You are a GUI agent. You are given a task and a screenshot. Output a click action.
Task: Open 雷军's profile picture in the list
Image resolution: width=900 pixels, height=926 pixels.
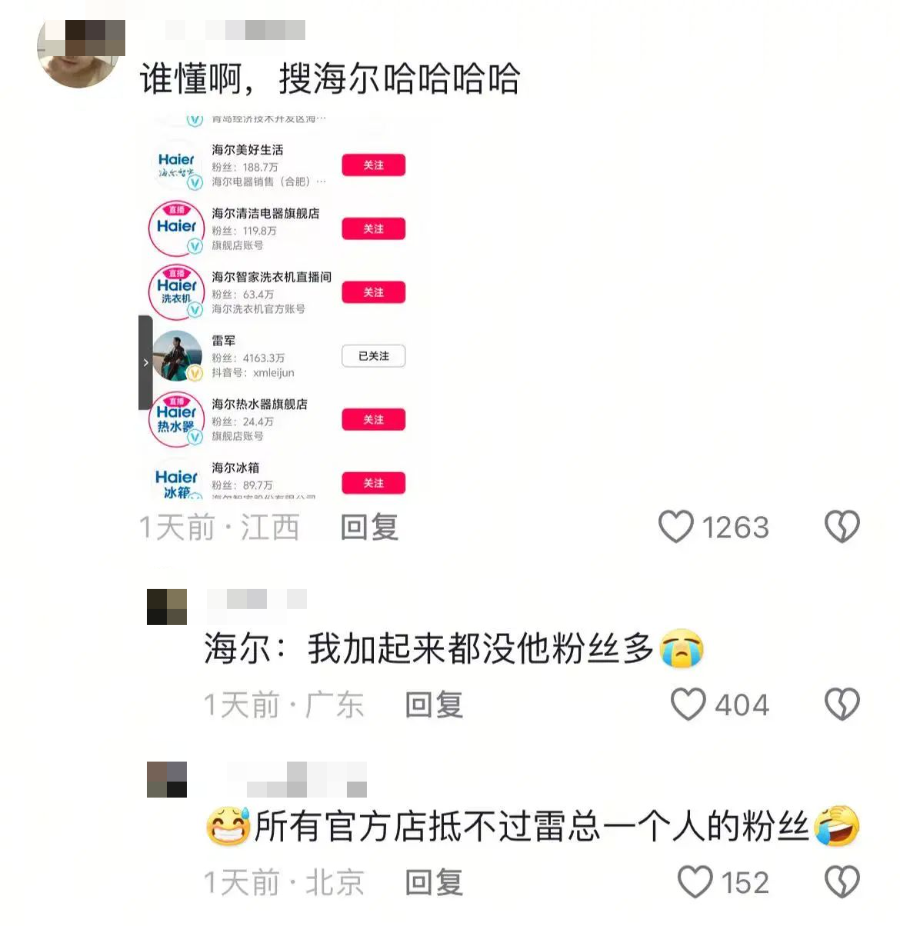click(177, 356)
